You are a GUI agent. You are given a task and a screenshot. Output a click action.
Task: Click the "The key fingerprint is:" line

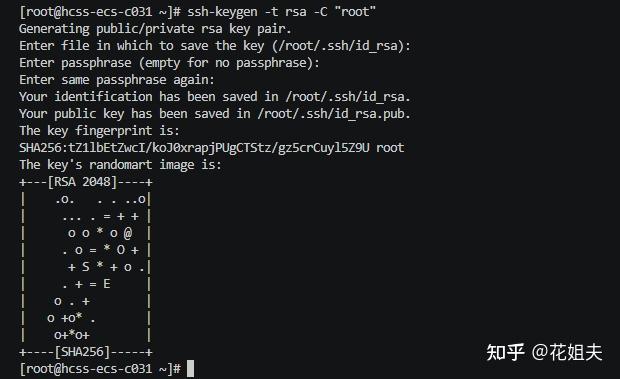click(99, 131)
